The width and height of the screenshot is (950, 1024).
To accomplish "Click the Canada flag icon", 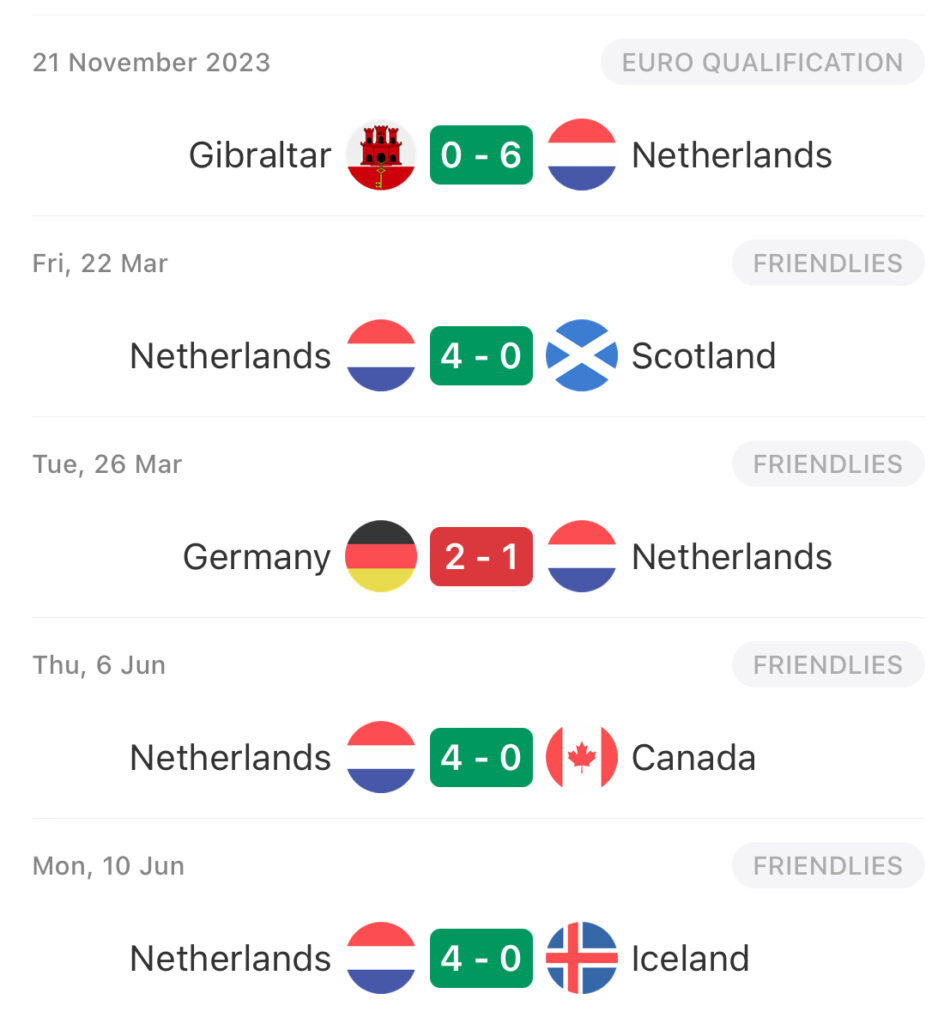I will click(581, 757).
